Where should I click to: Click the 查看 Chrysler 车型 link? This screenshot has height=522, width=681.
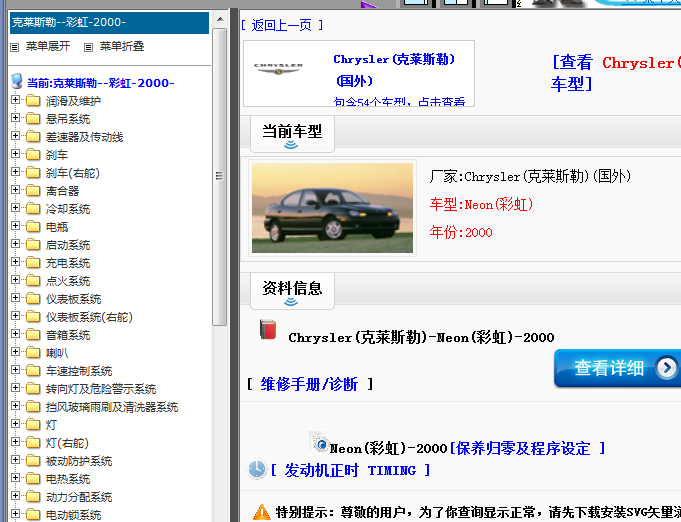617,73
